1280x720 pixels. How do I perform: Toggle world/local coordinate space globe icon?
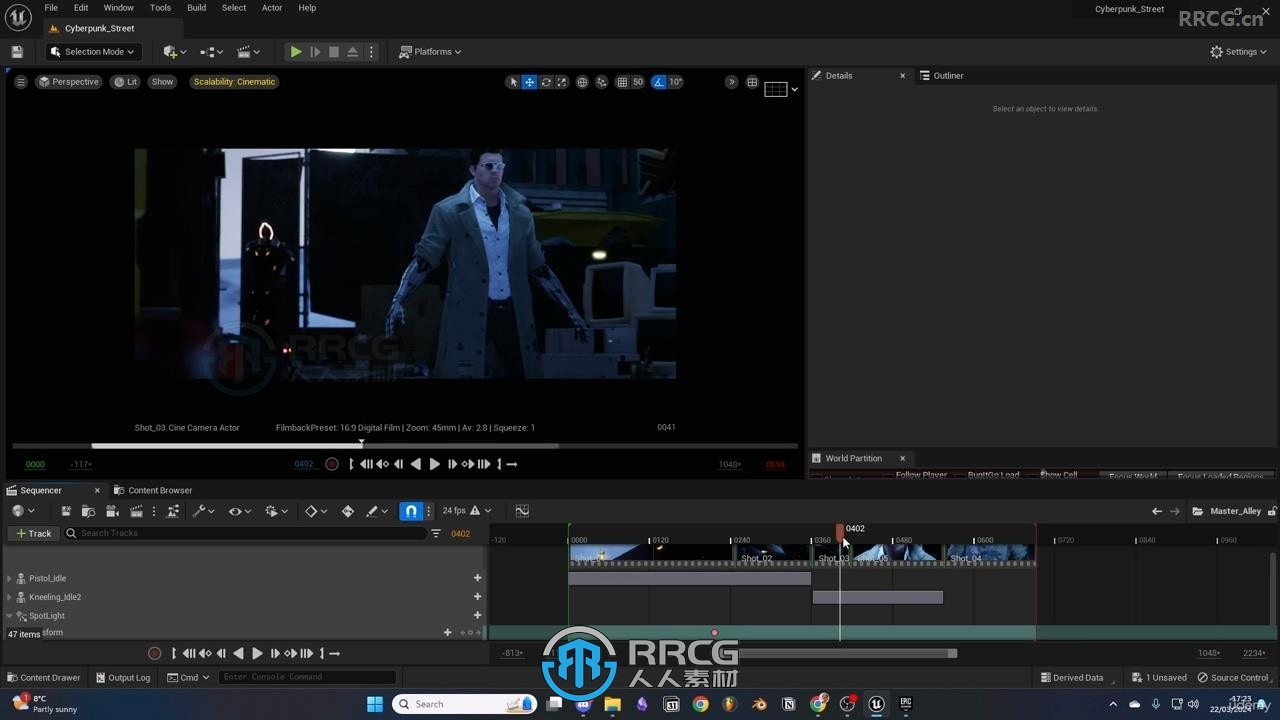click(x=582, y=82)
